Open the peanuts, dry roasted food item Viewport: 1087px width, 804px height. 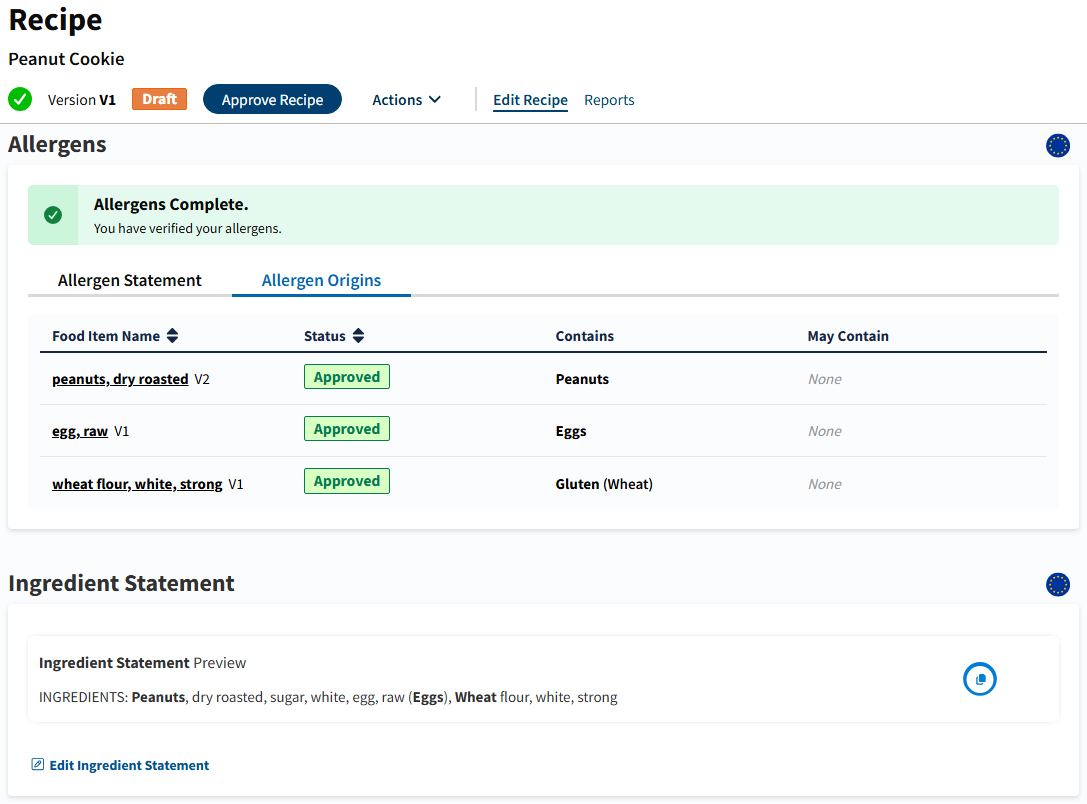[120, 379]
